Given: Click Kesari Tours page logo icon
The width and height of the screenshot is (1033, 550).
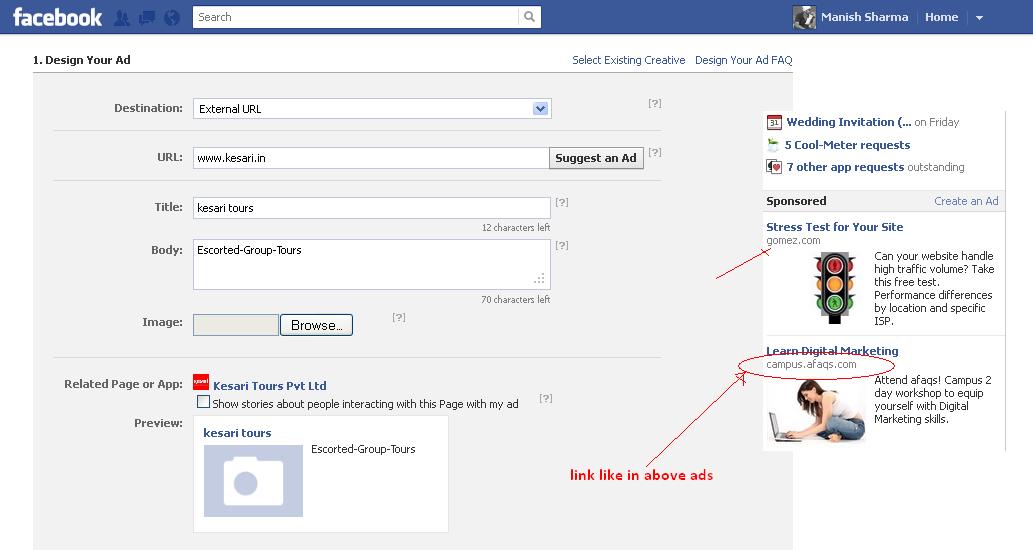Looking at the screenshot, I should pyautogui.click(x=201, y=382).
